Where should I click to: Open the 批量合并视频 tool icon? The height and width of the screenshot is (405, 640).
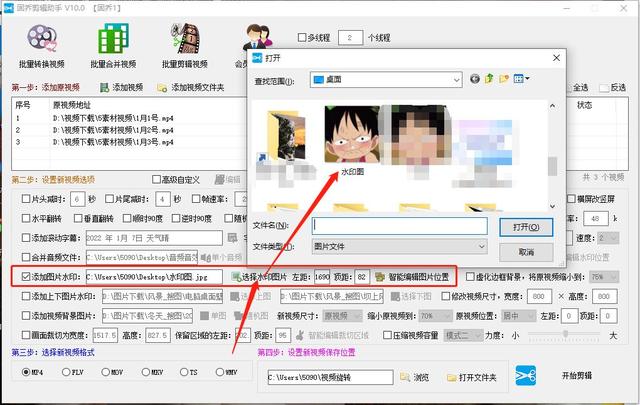[x=113, y=39]
